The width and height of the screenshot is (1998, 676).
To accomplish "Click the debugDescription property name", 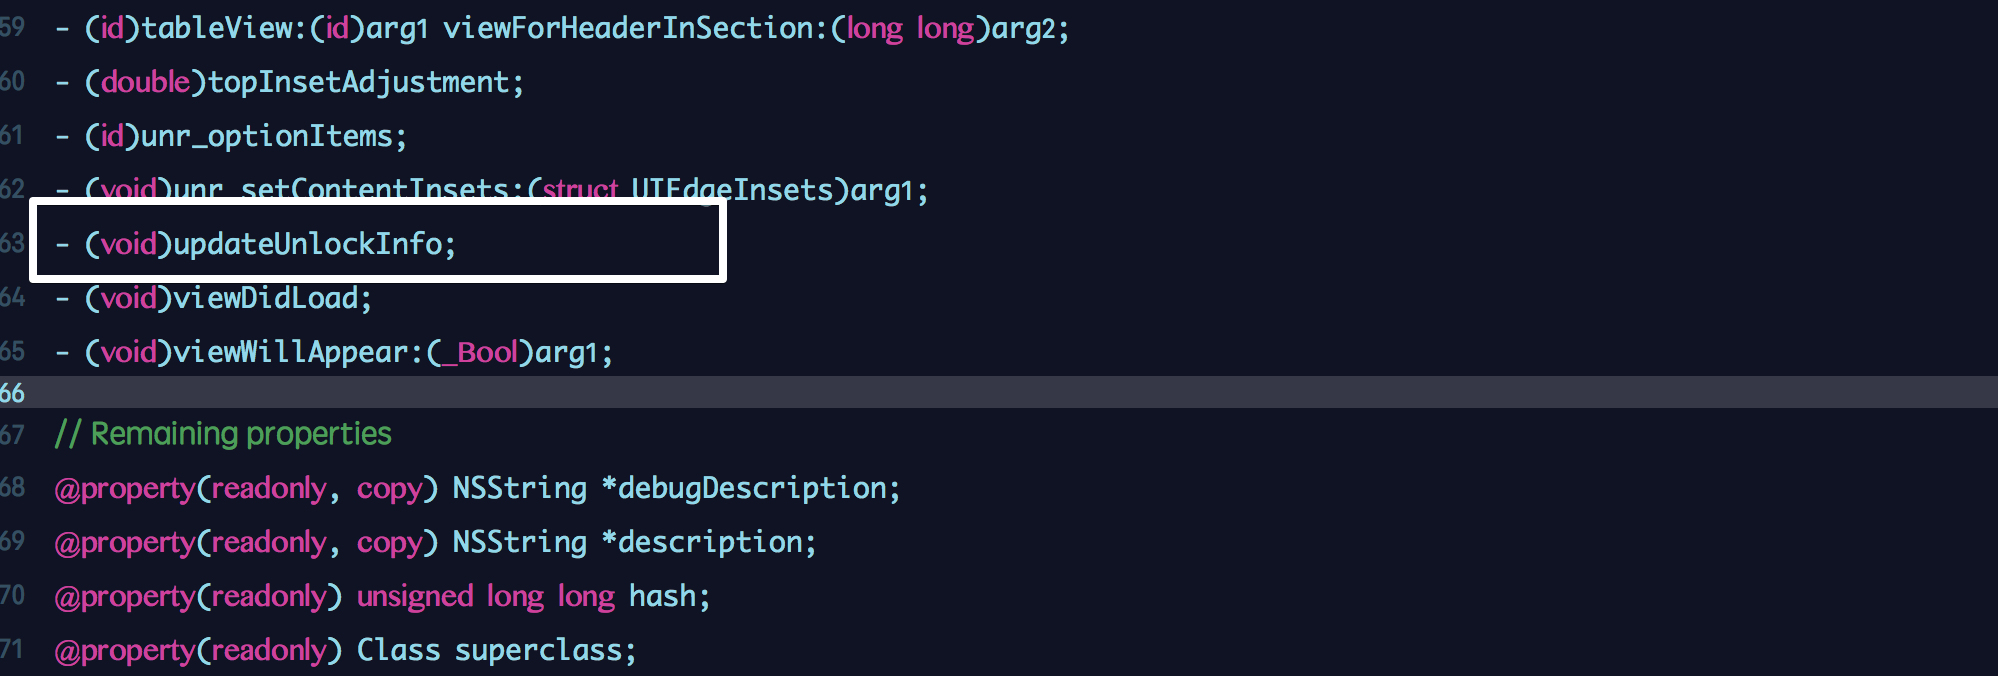I will click(x=751, y=488).
